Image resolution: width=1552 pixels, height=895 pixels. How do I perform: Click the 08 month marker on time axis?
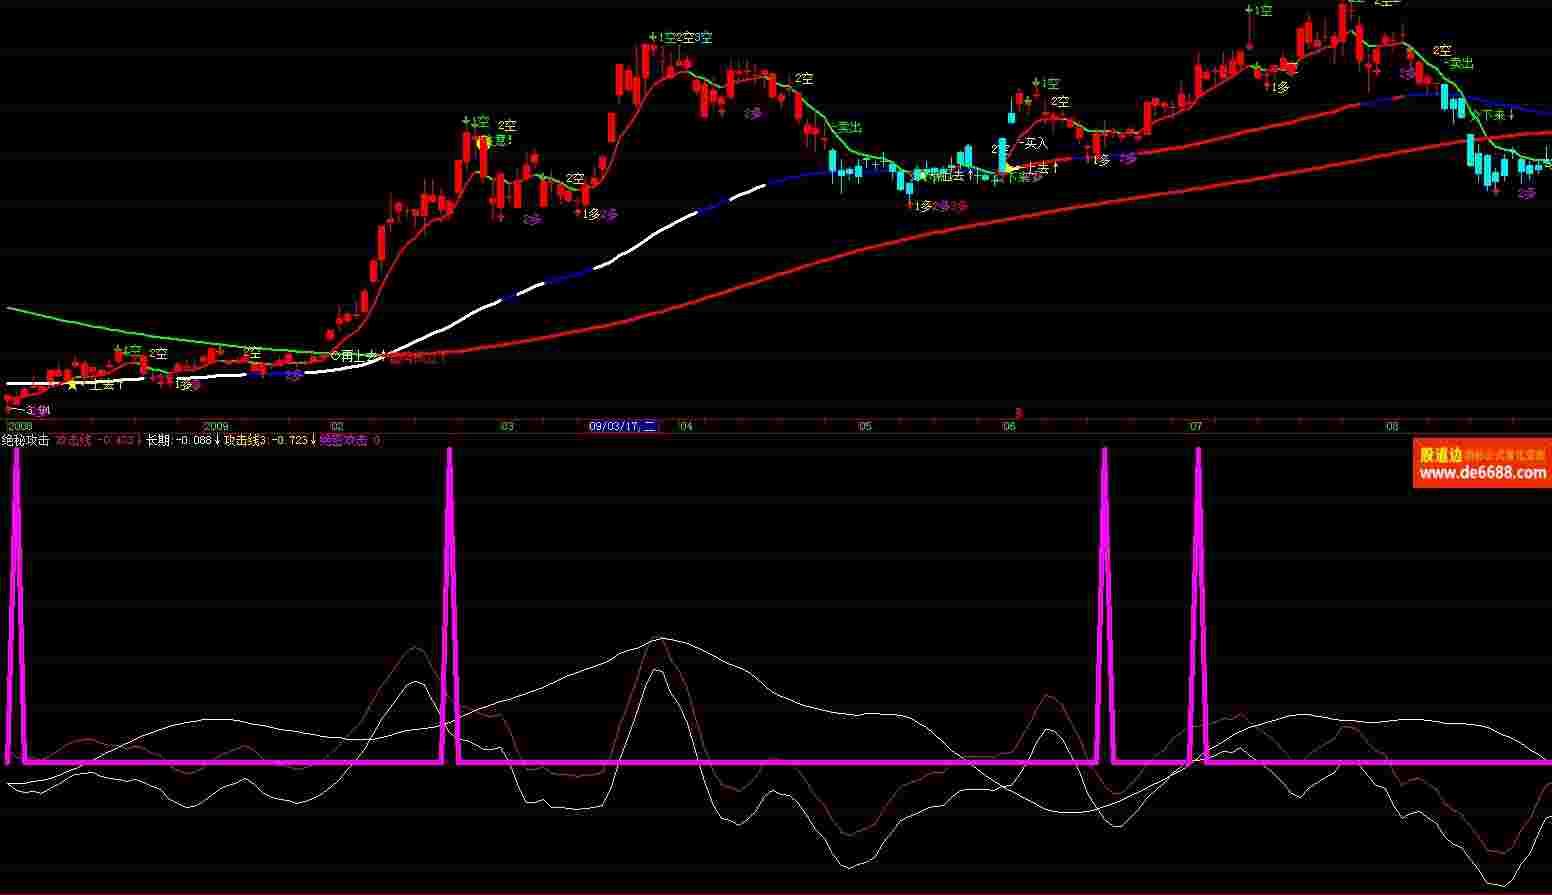(1392, 426)
